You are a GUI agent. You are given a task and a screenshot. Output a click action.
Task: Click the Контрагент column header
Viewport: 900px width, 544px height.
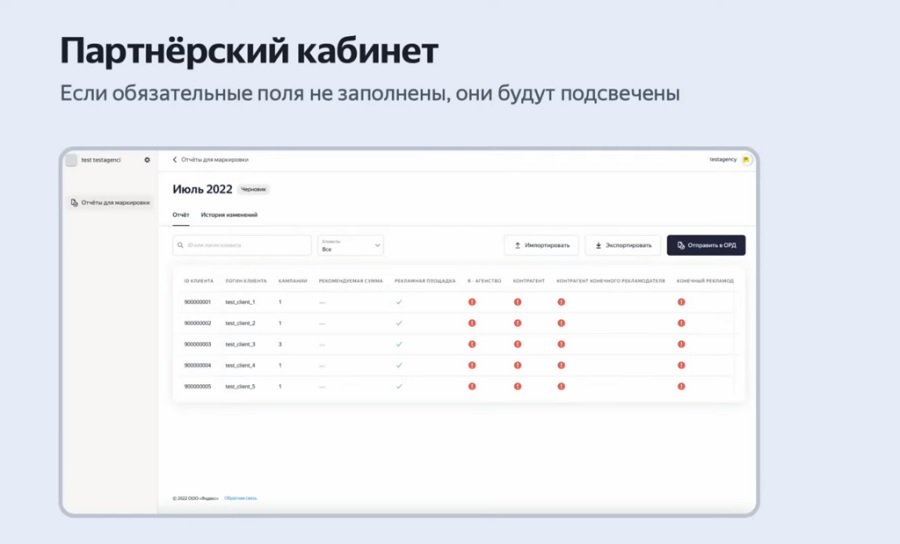click(529, 281)
